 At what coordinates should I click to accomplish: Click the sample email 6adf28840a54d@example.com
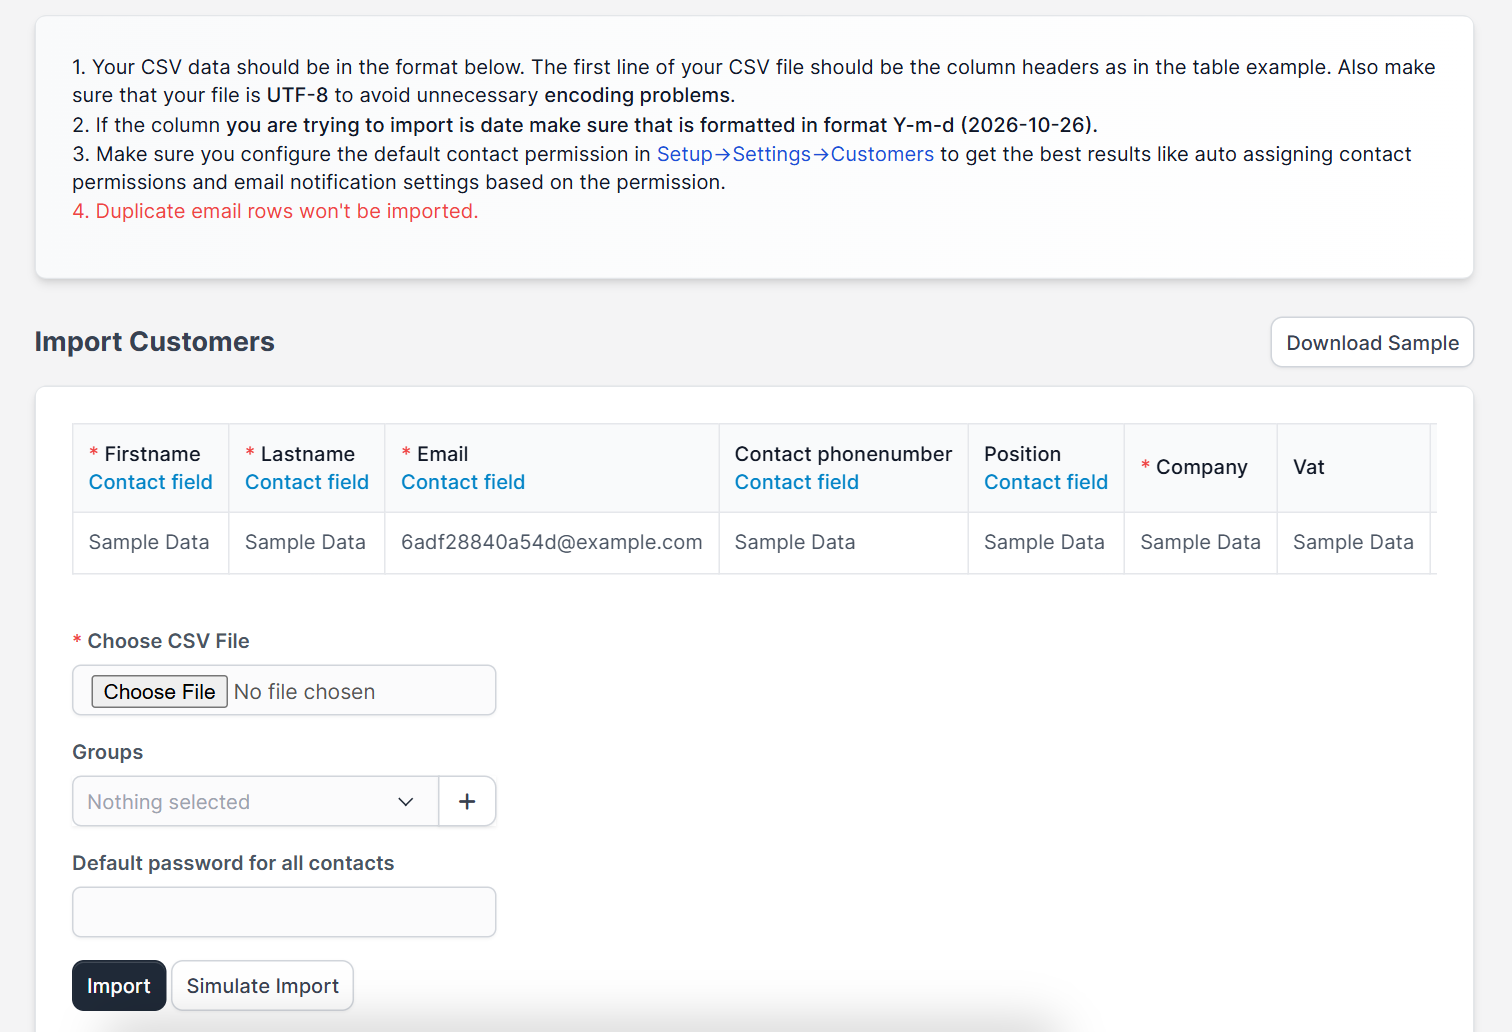(551, 542)
